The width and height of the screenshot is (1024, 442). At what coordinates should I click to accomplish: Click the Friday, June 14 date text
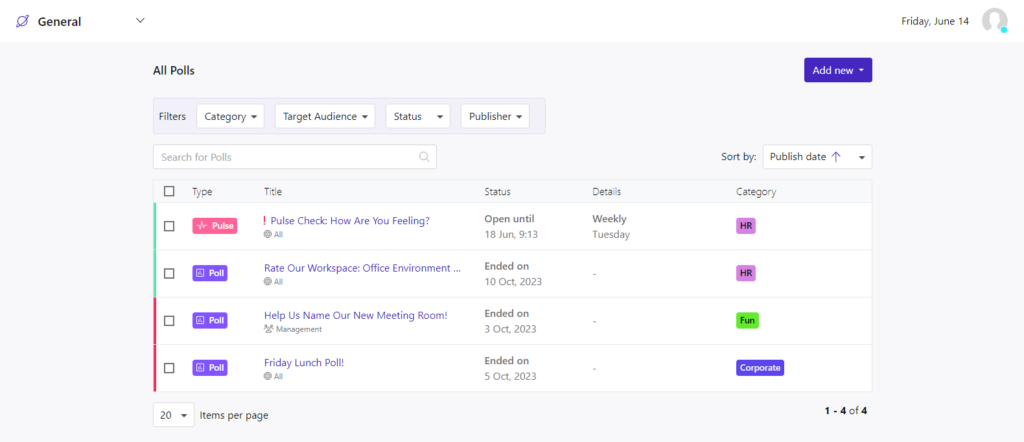tap(935, 21)
